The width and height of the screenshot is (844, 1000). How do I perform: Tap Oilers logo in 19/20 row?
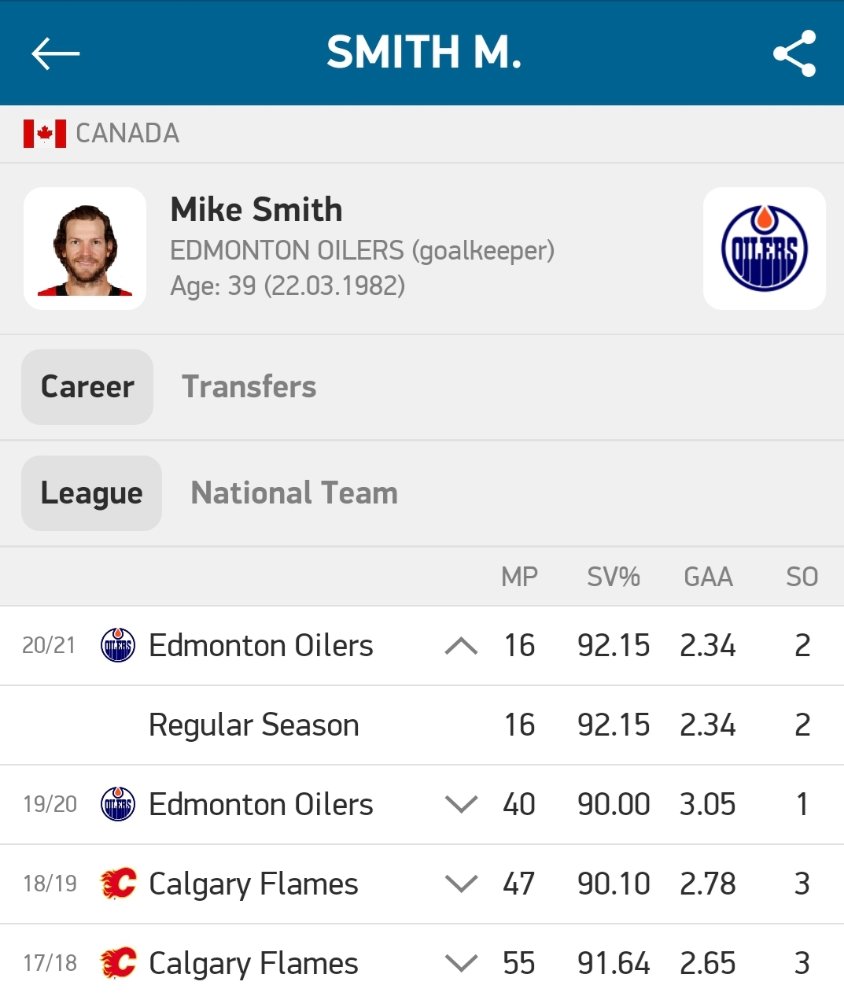[118, 804]
